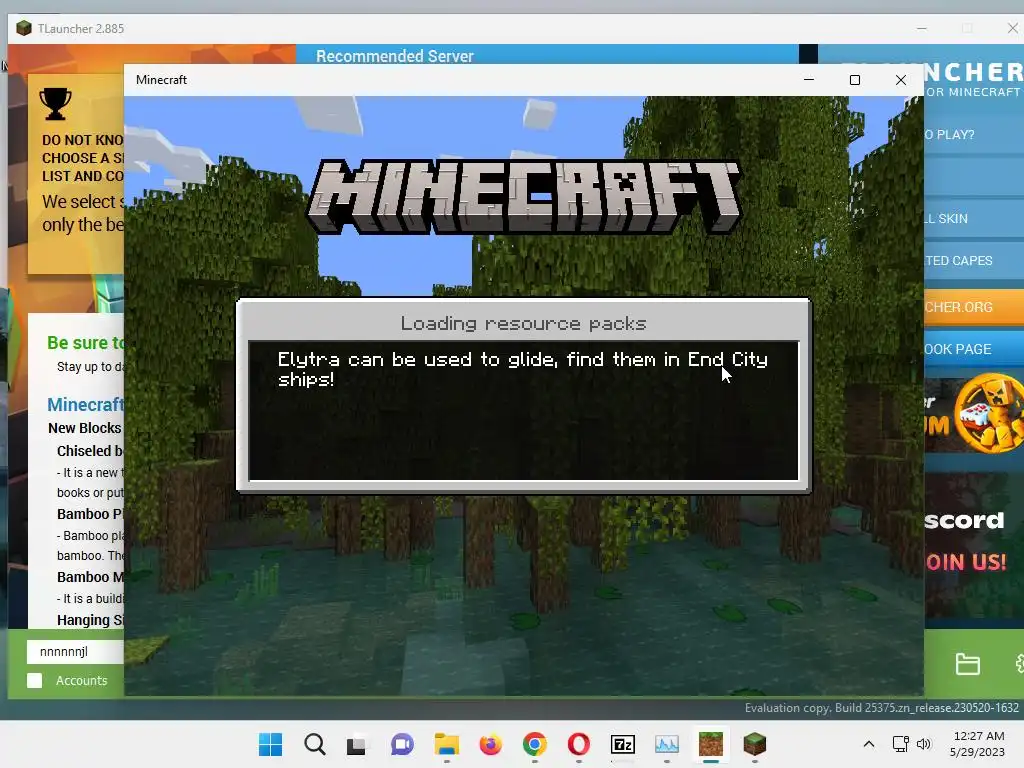Open the Windows Start menu
Image resolution: width=1024 pixels, height=768 pixels.
(x=270, y=744)
